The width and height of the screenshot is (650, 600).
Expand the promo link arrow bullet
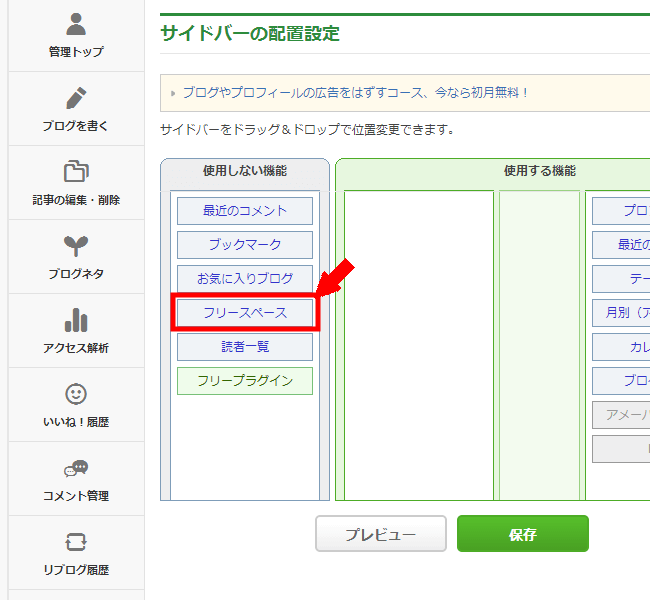point(173,93)
